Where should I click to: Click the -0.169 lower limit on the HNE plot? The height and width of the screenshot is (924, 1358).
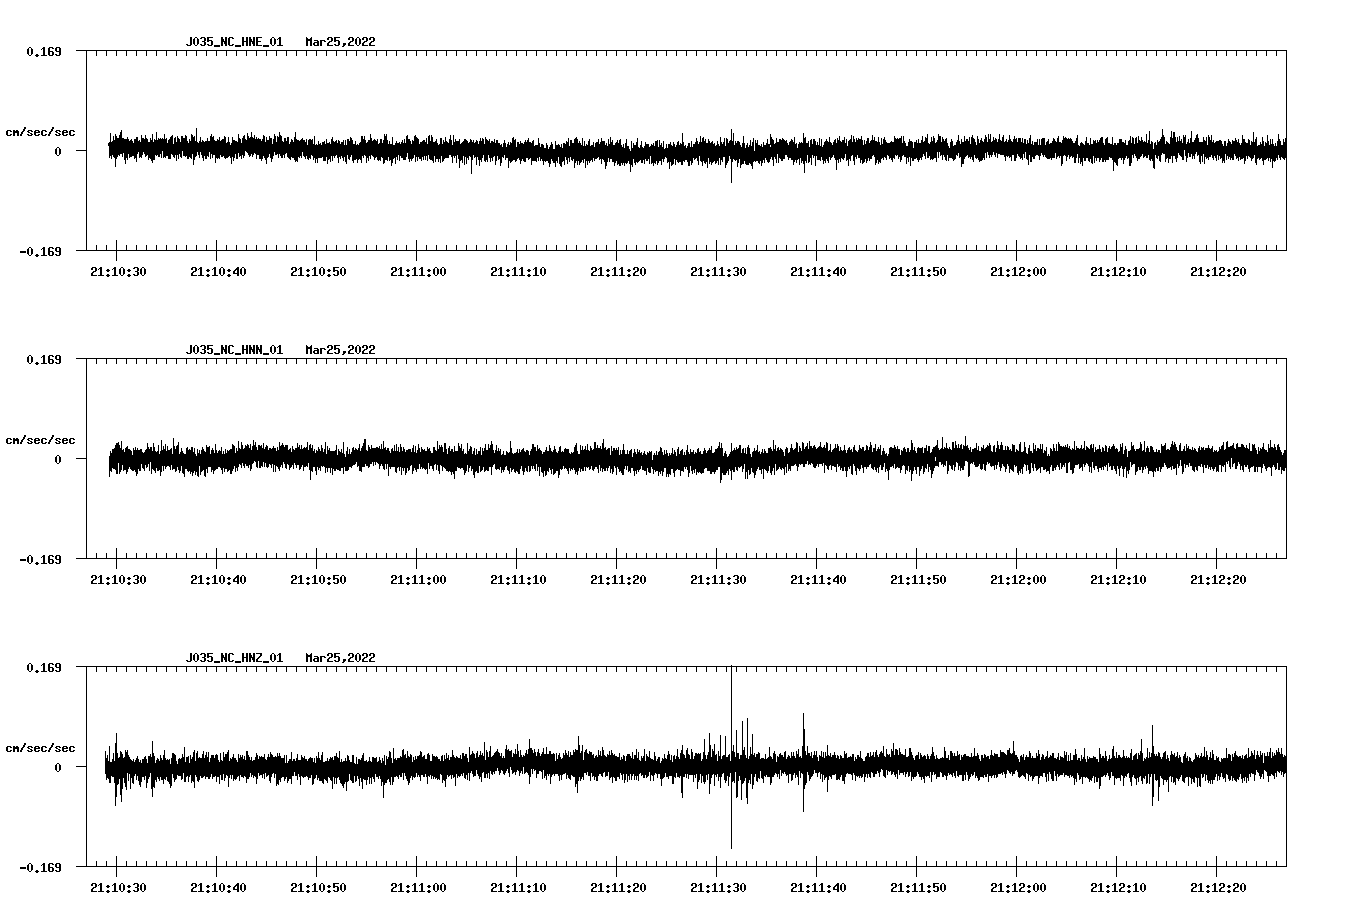(41, 251)
